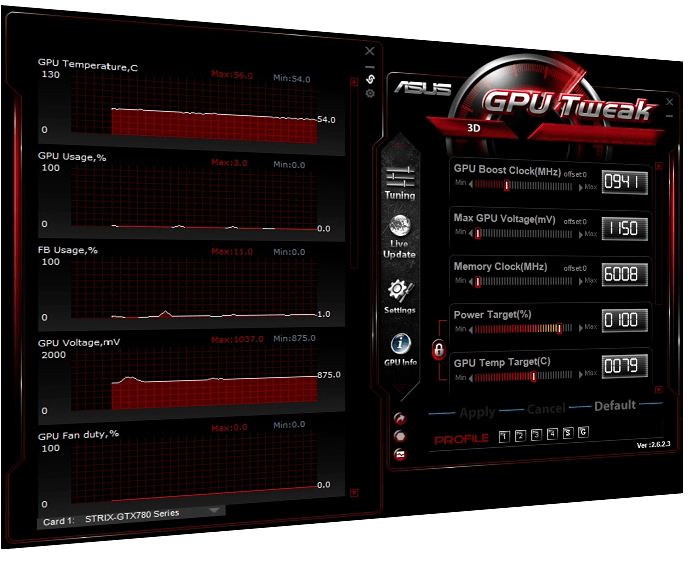Click the GPU Boost Clock value field 0941
This screenshot has height=570, width=690.
[x=624, y=182]
